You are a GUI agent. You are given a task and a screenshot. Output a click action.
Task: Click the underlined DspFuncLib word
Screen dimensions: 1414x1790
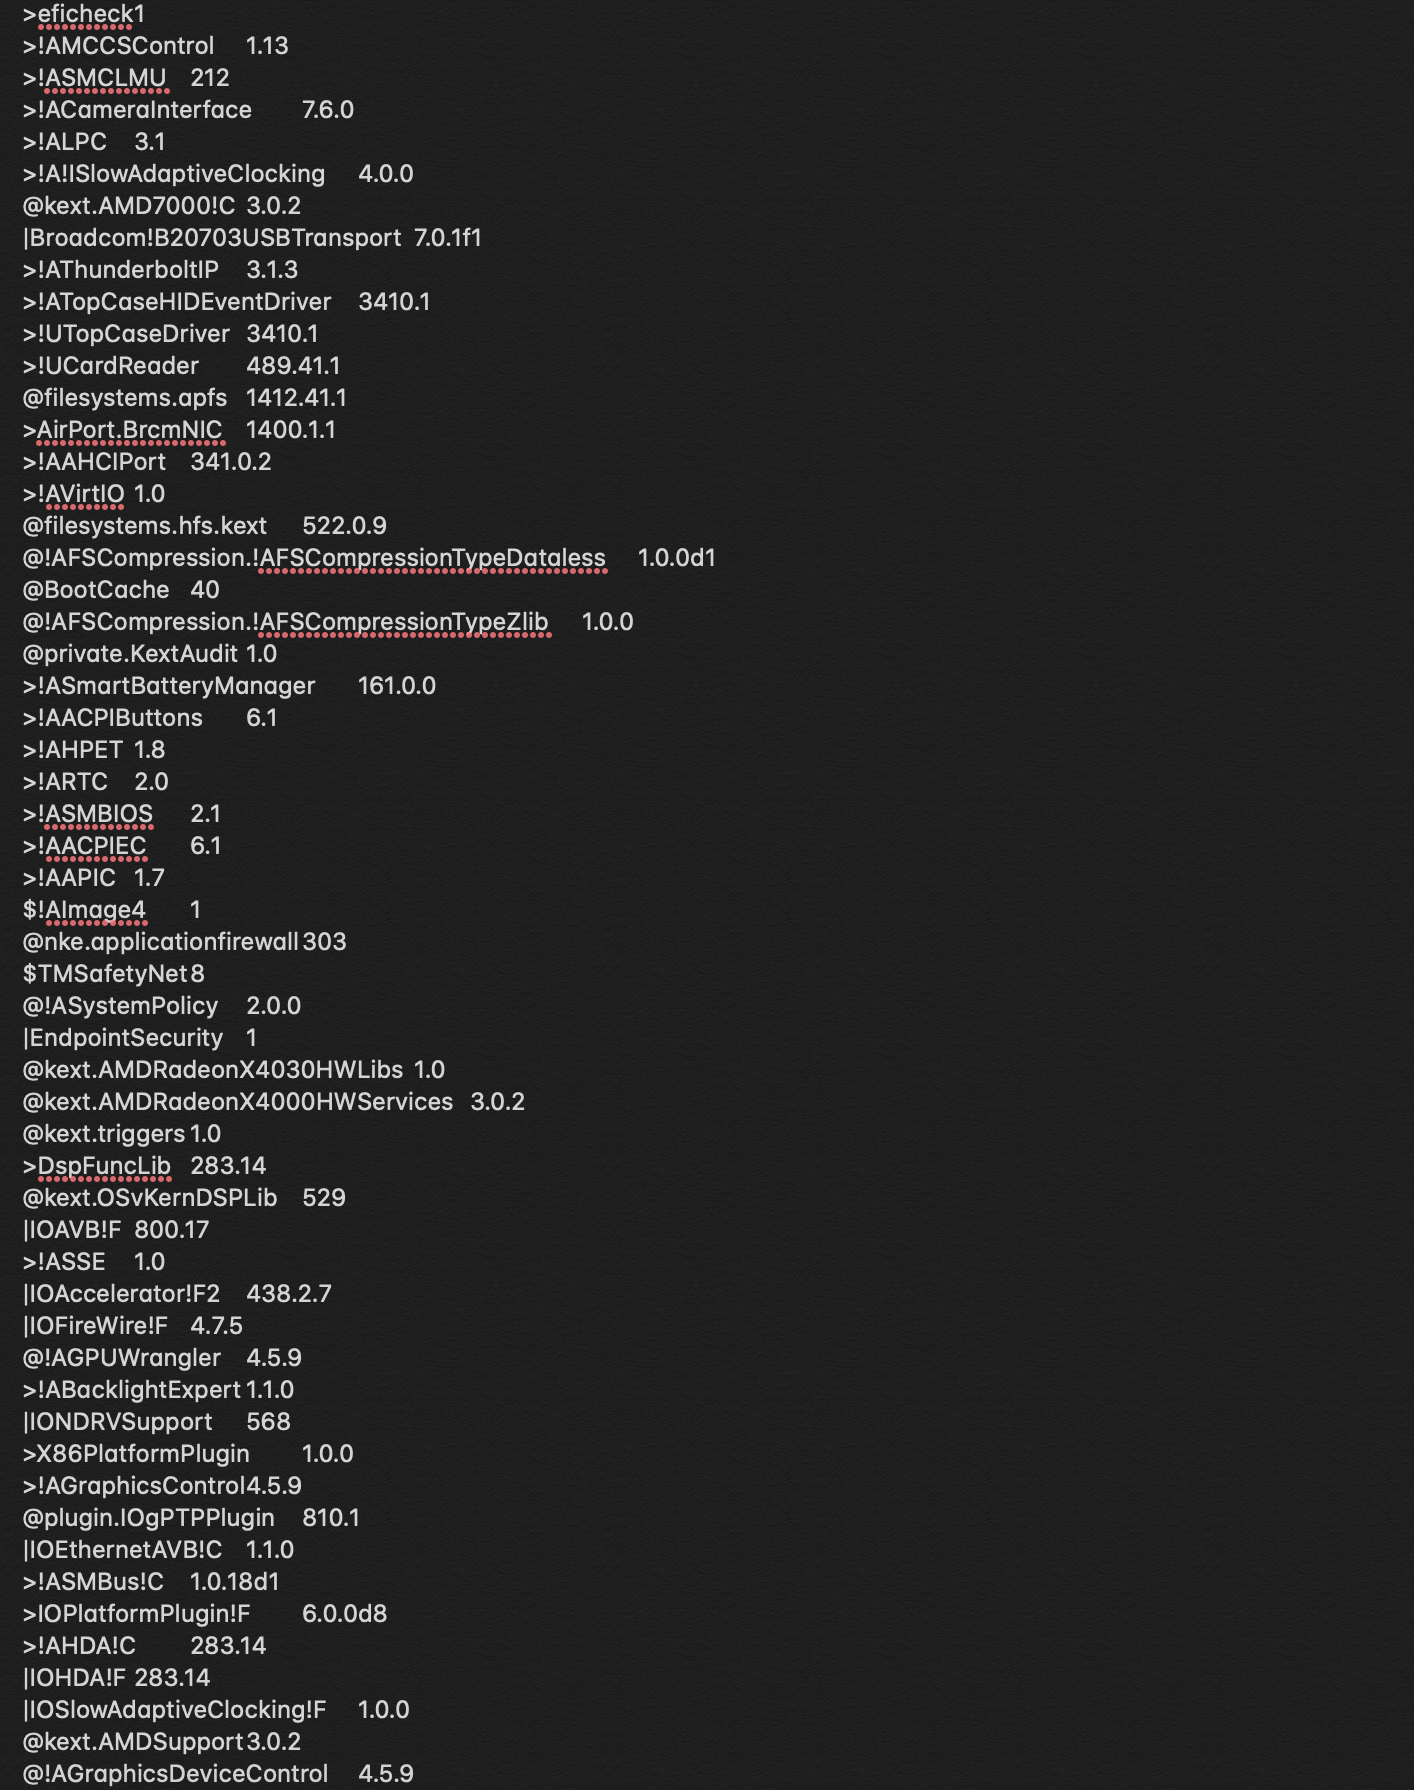click(x=103, y=1166)
